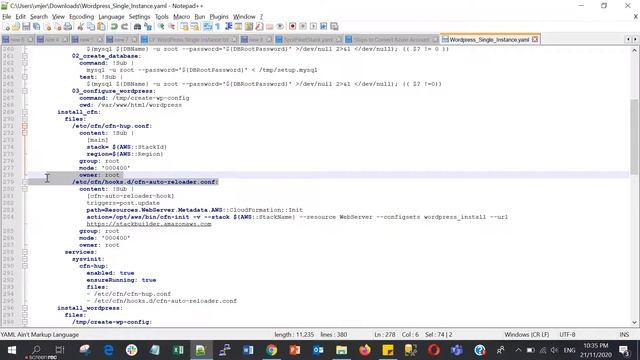This screenshot has width=640, height=360.
Task: Click the macro Playback icon
Action: pyautogui.click(x=313, y=27)
